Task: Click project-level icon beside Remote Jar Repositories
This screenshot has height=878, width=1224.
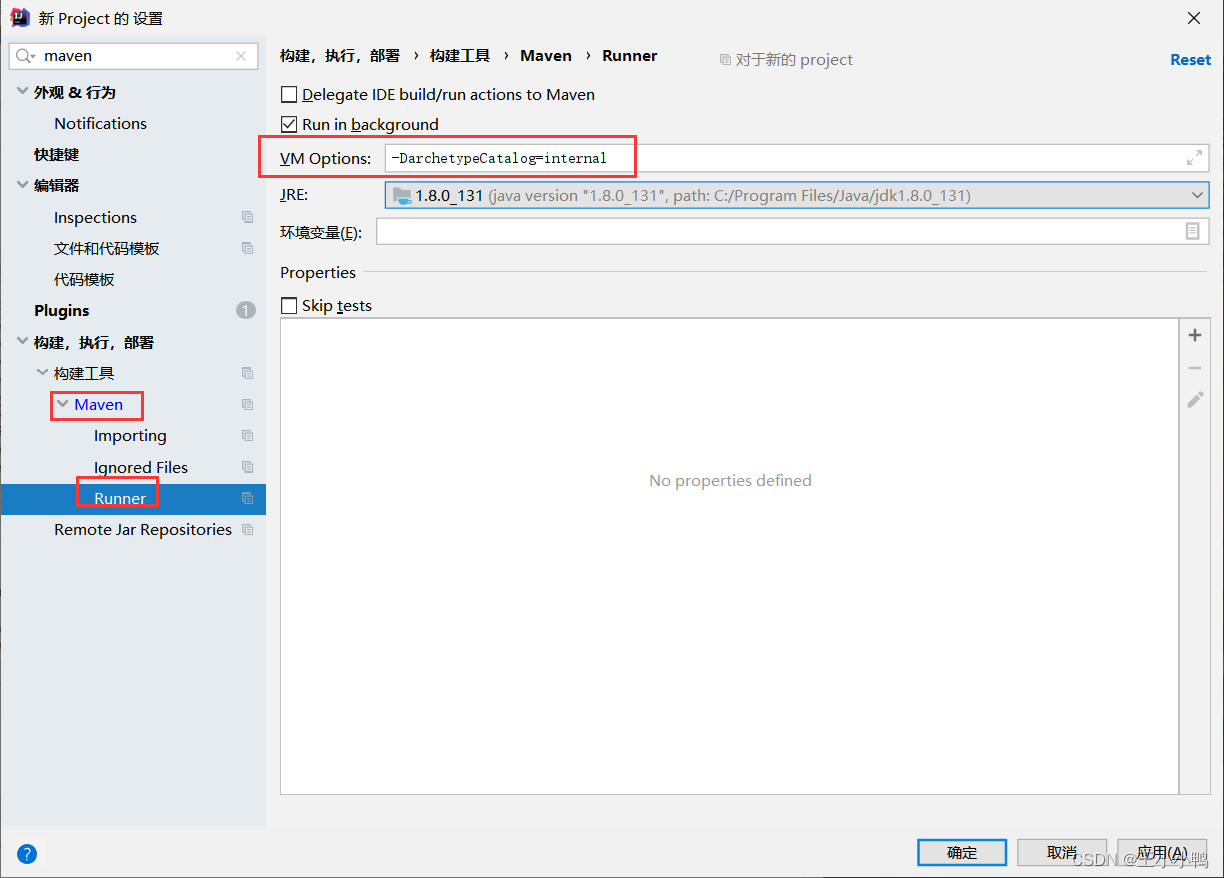Action: pyautogui.click(x=247, y=529)
